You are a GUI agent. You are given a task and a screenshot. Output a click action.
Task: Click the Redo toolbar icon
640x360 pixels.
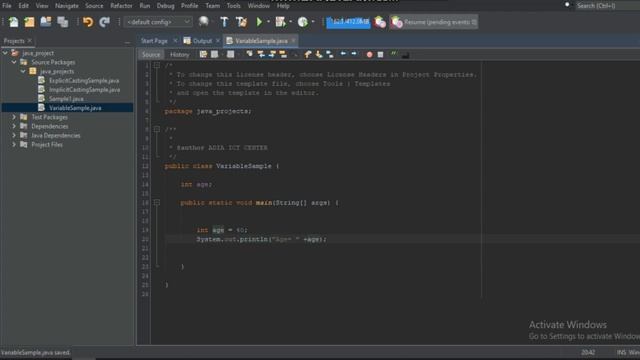pyautogui.click(x=104, y=22)
